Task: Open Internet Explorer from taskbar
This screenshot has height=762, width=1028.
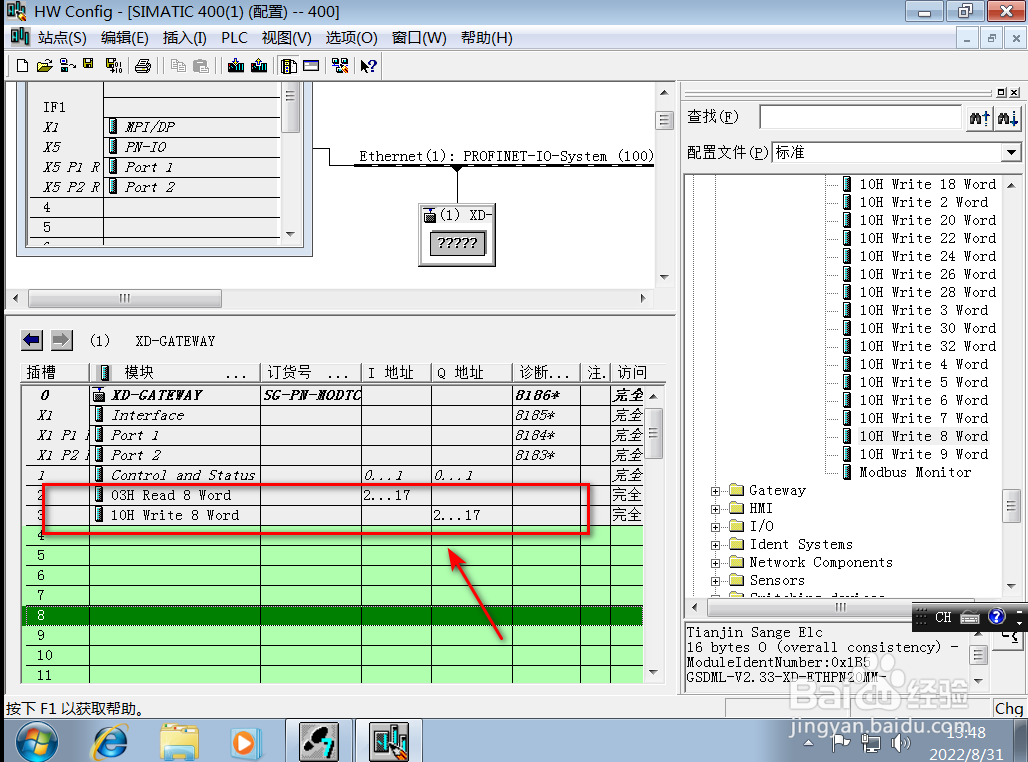Action: click(111, 742)
